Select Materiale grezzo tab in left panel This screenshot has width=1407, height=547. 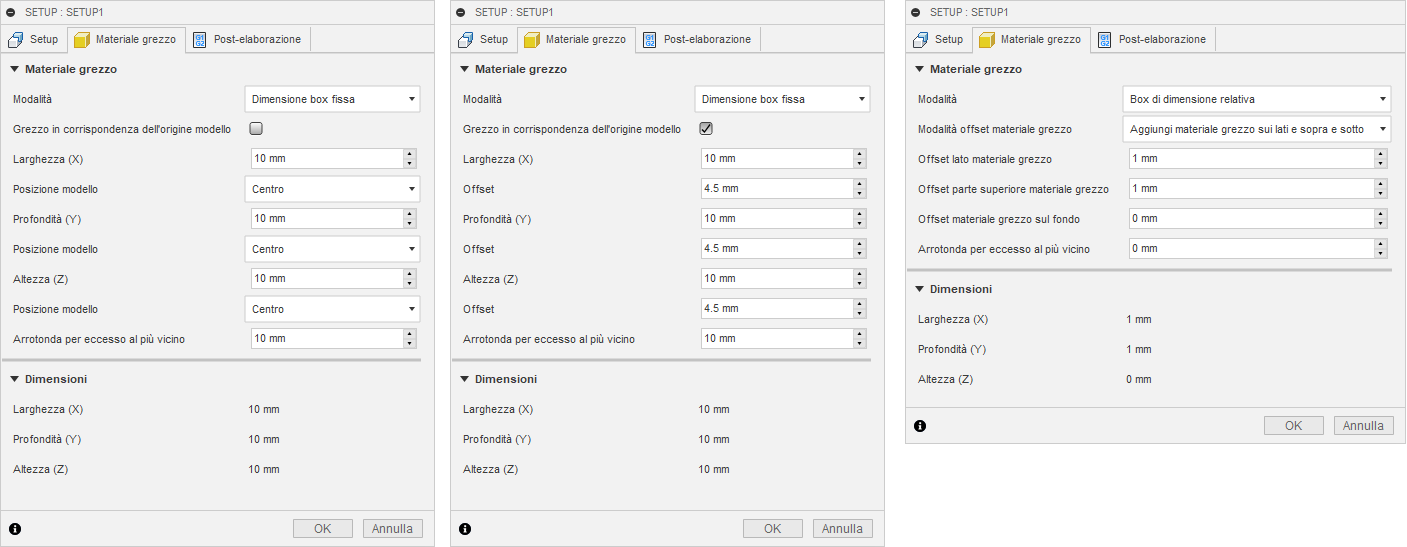[125, 40]
